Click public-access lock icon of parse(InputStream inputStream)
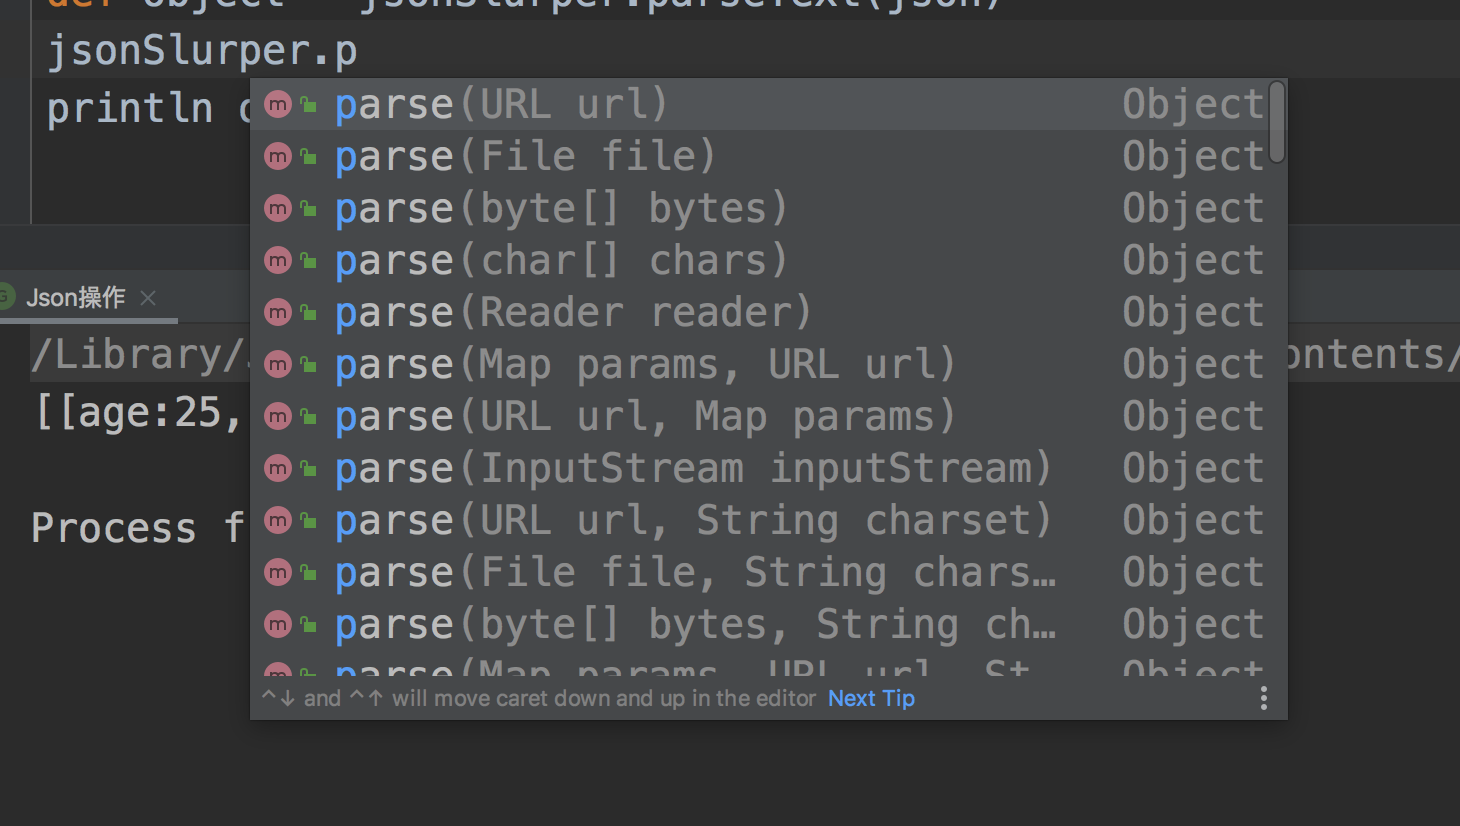 click(x=309, y=468)
